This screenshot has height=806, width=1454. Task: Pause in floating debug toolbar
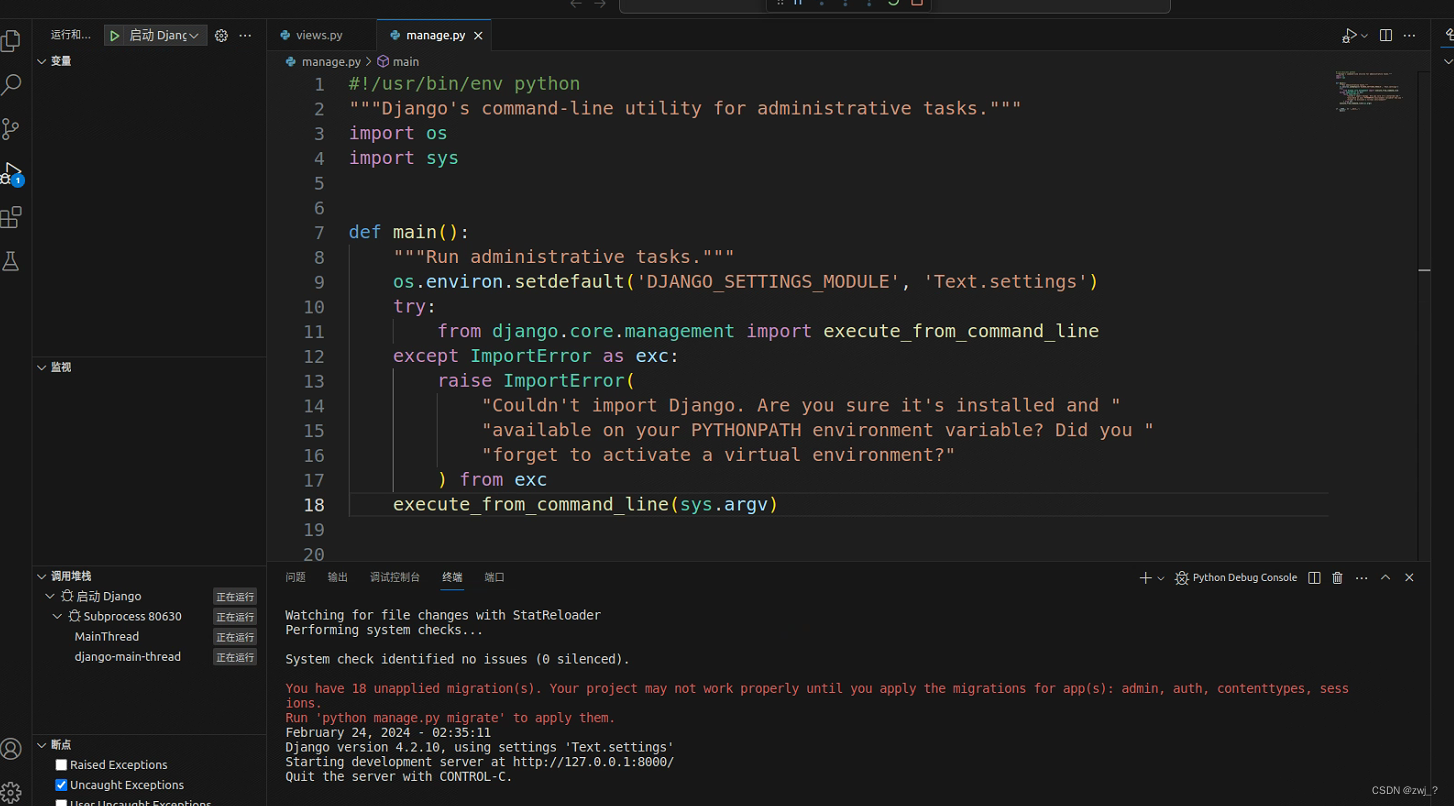(798, 3)
